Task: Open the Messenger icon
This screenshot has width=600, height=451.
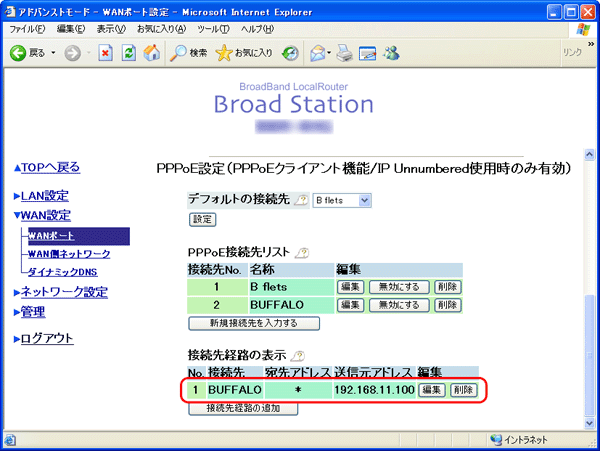Action: coord(391,53)
